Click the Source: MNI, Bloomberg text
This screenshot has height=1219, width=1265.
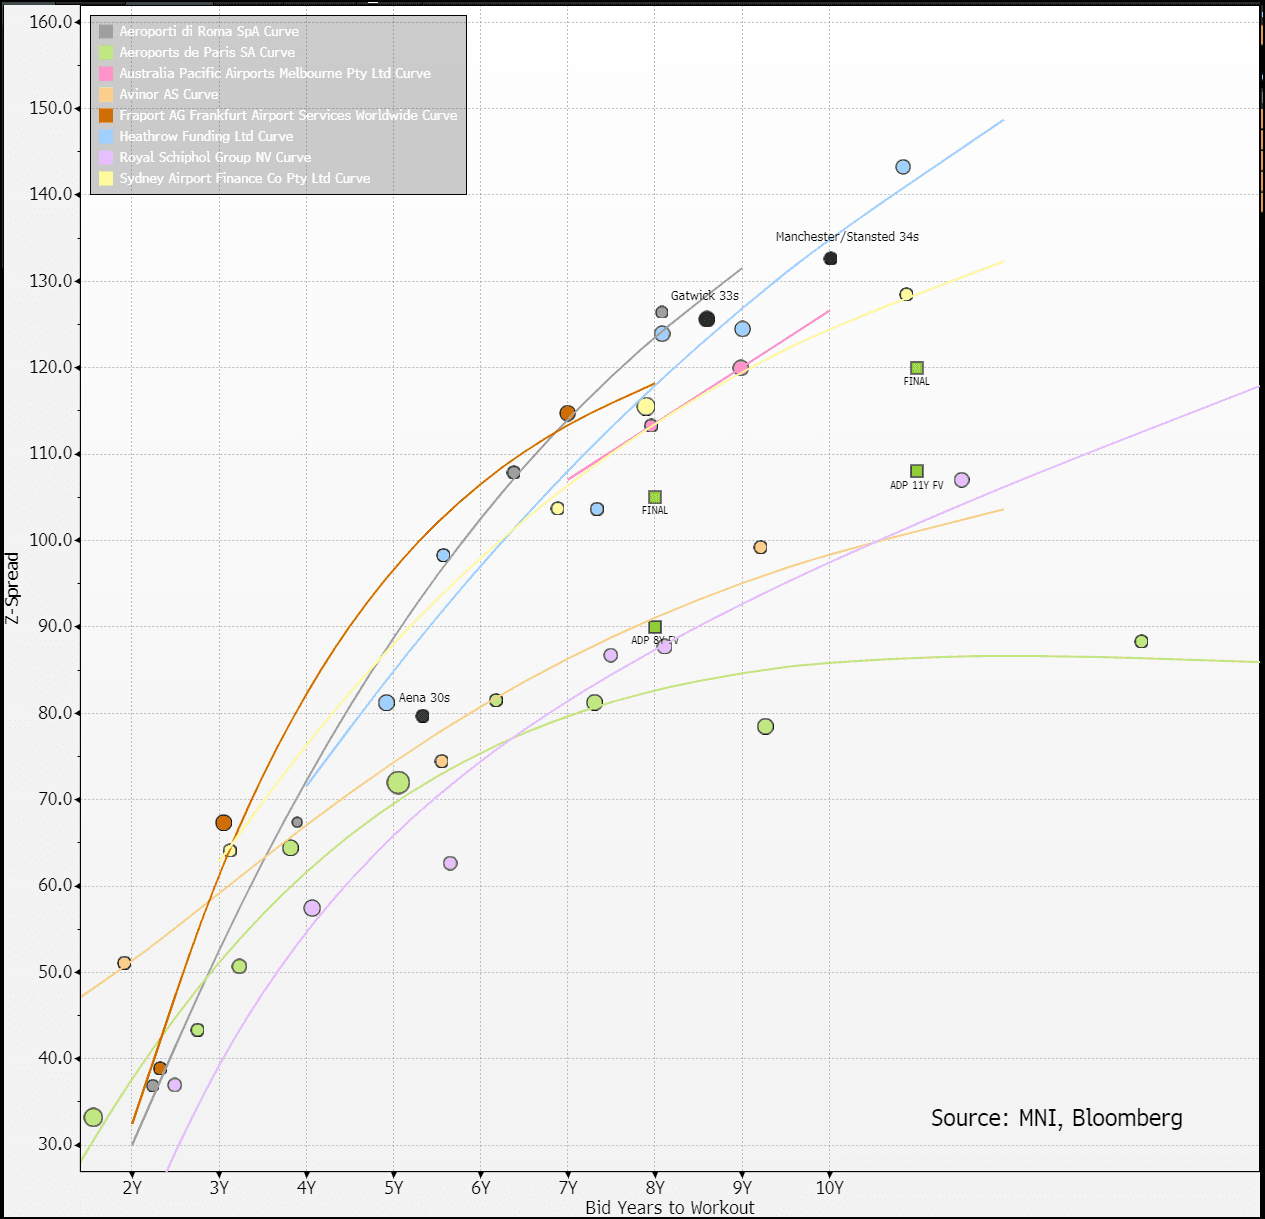pos(1056,1118)
